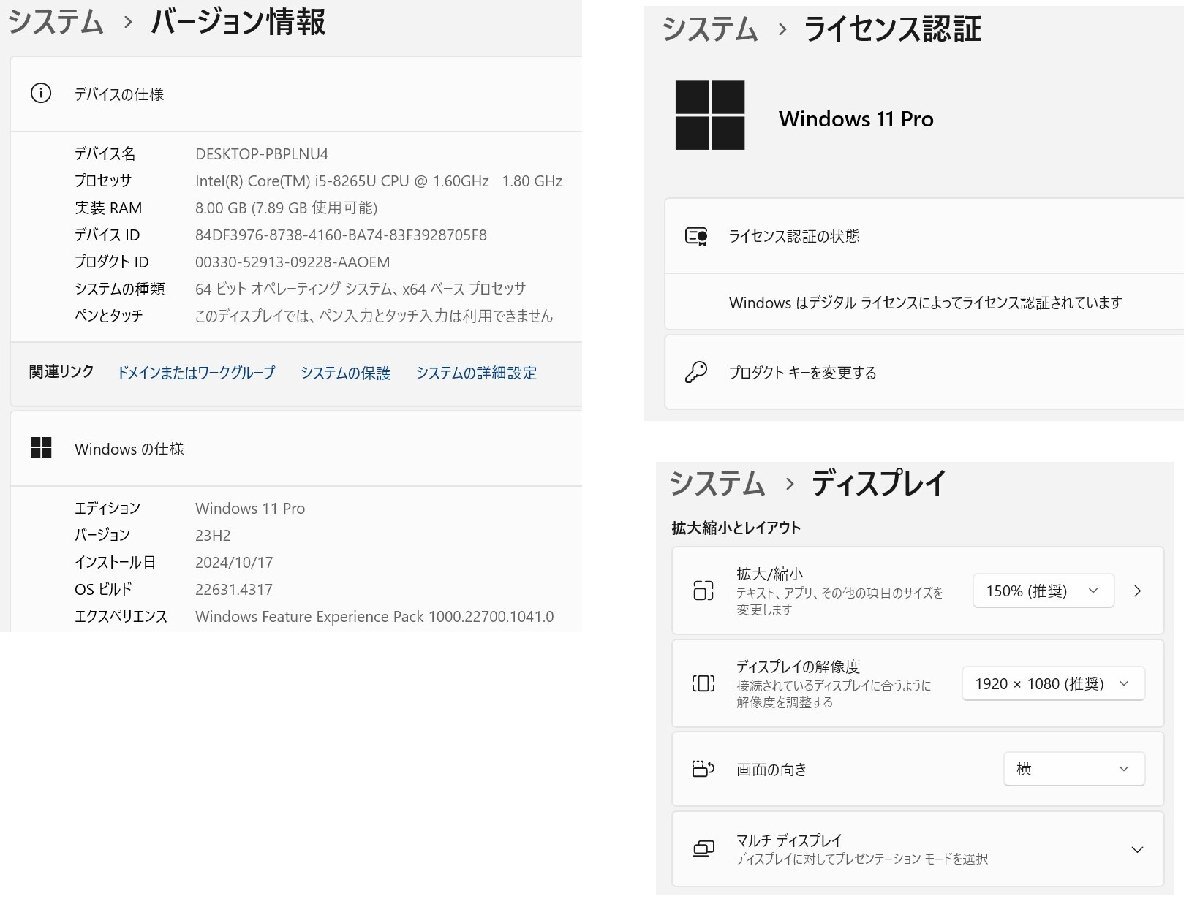1200x915 pixels.
Task: Click システム breadcrumb above バージョン情報
Action: 56,22
